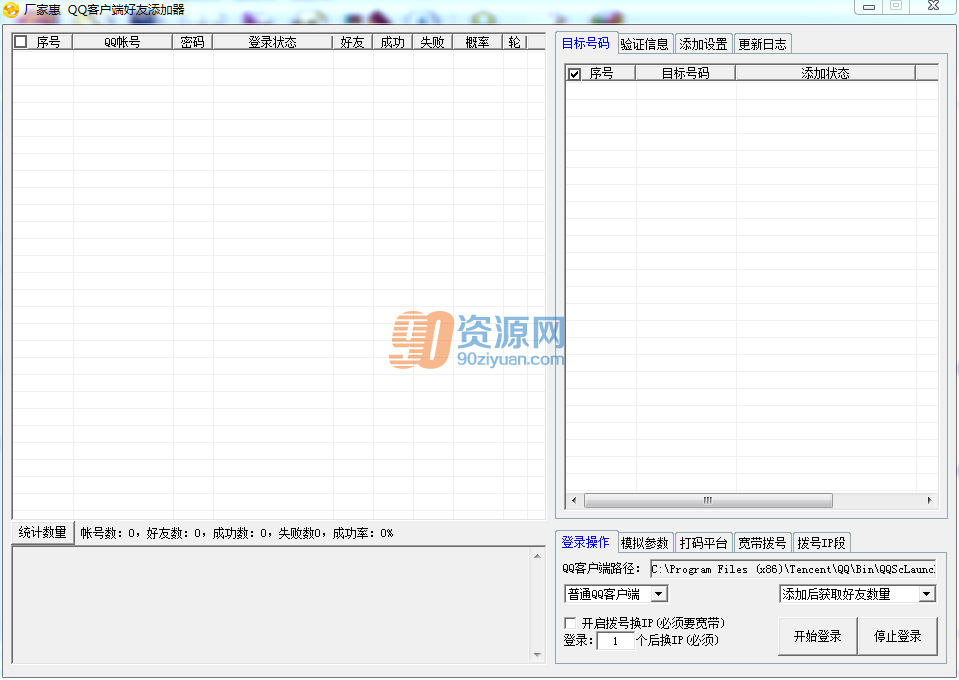This screenshot has height=680, width=959.
Task: Select 模拟参数 tab
Action: click(x=645, y=543)
